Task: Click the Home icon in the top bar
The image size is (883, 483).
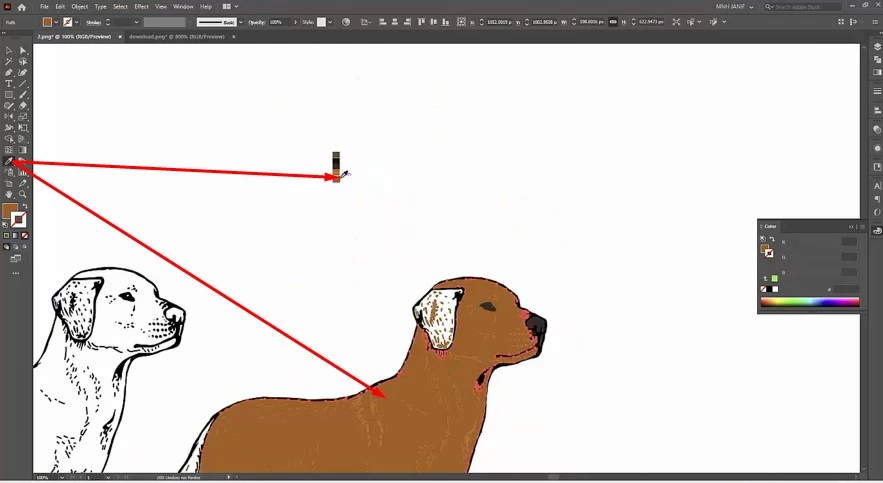Action: point(21,7)
